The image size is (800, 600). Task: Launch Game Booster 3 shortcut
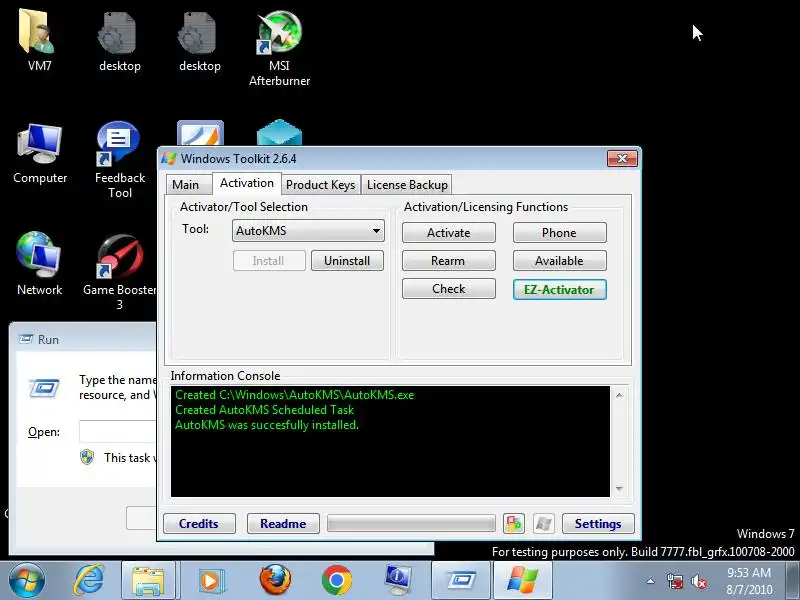(119, 271)
